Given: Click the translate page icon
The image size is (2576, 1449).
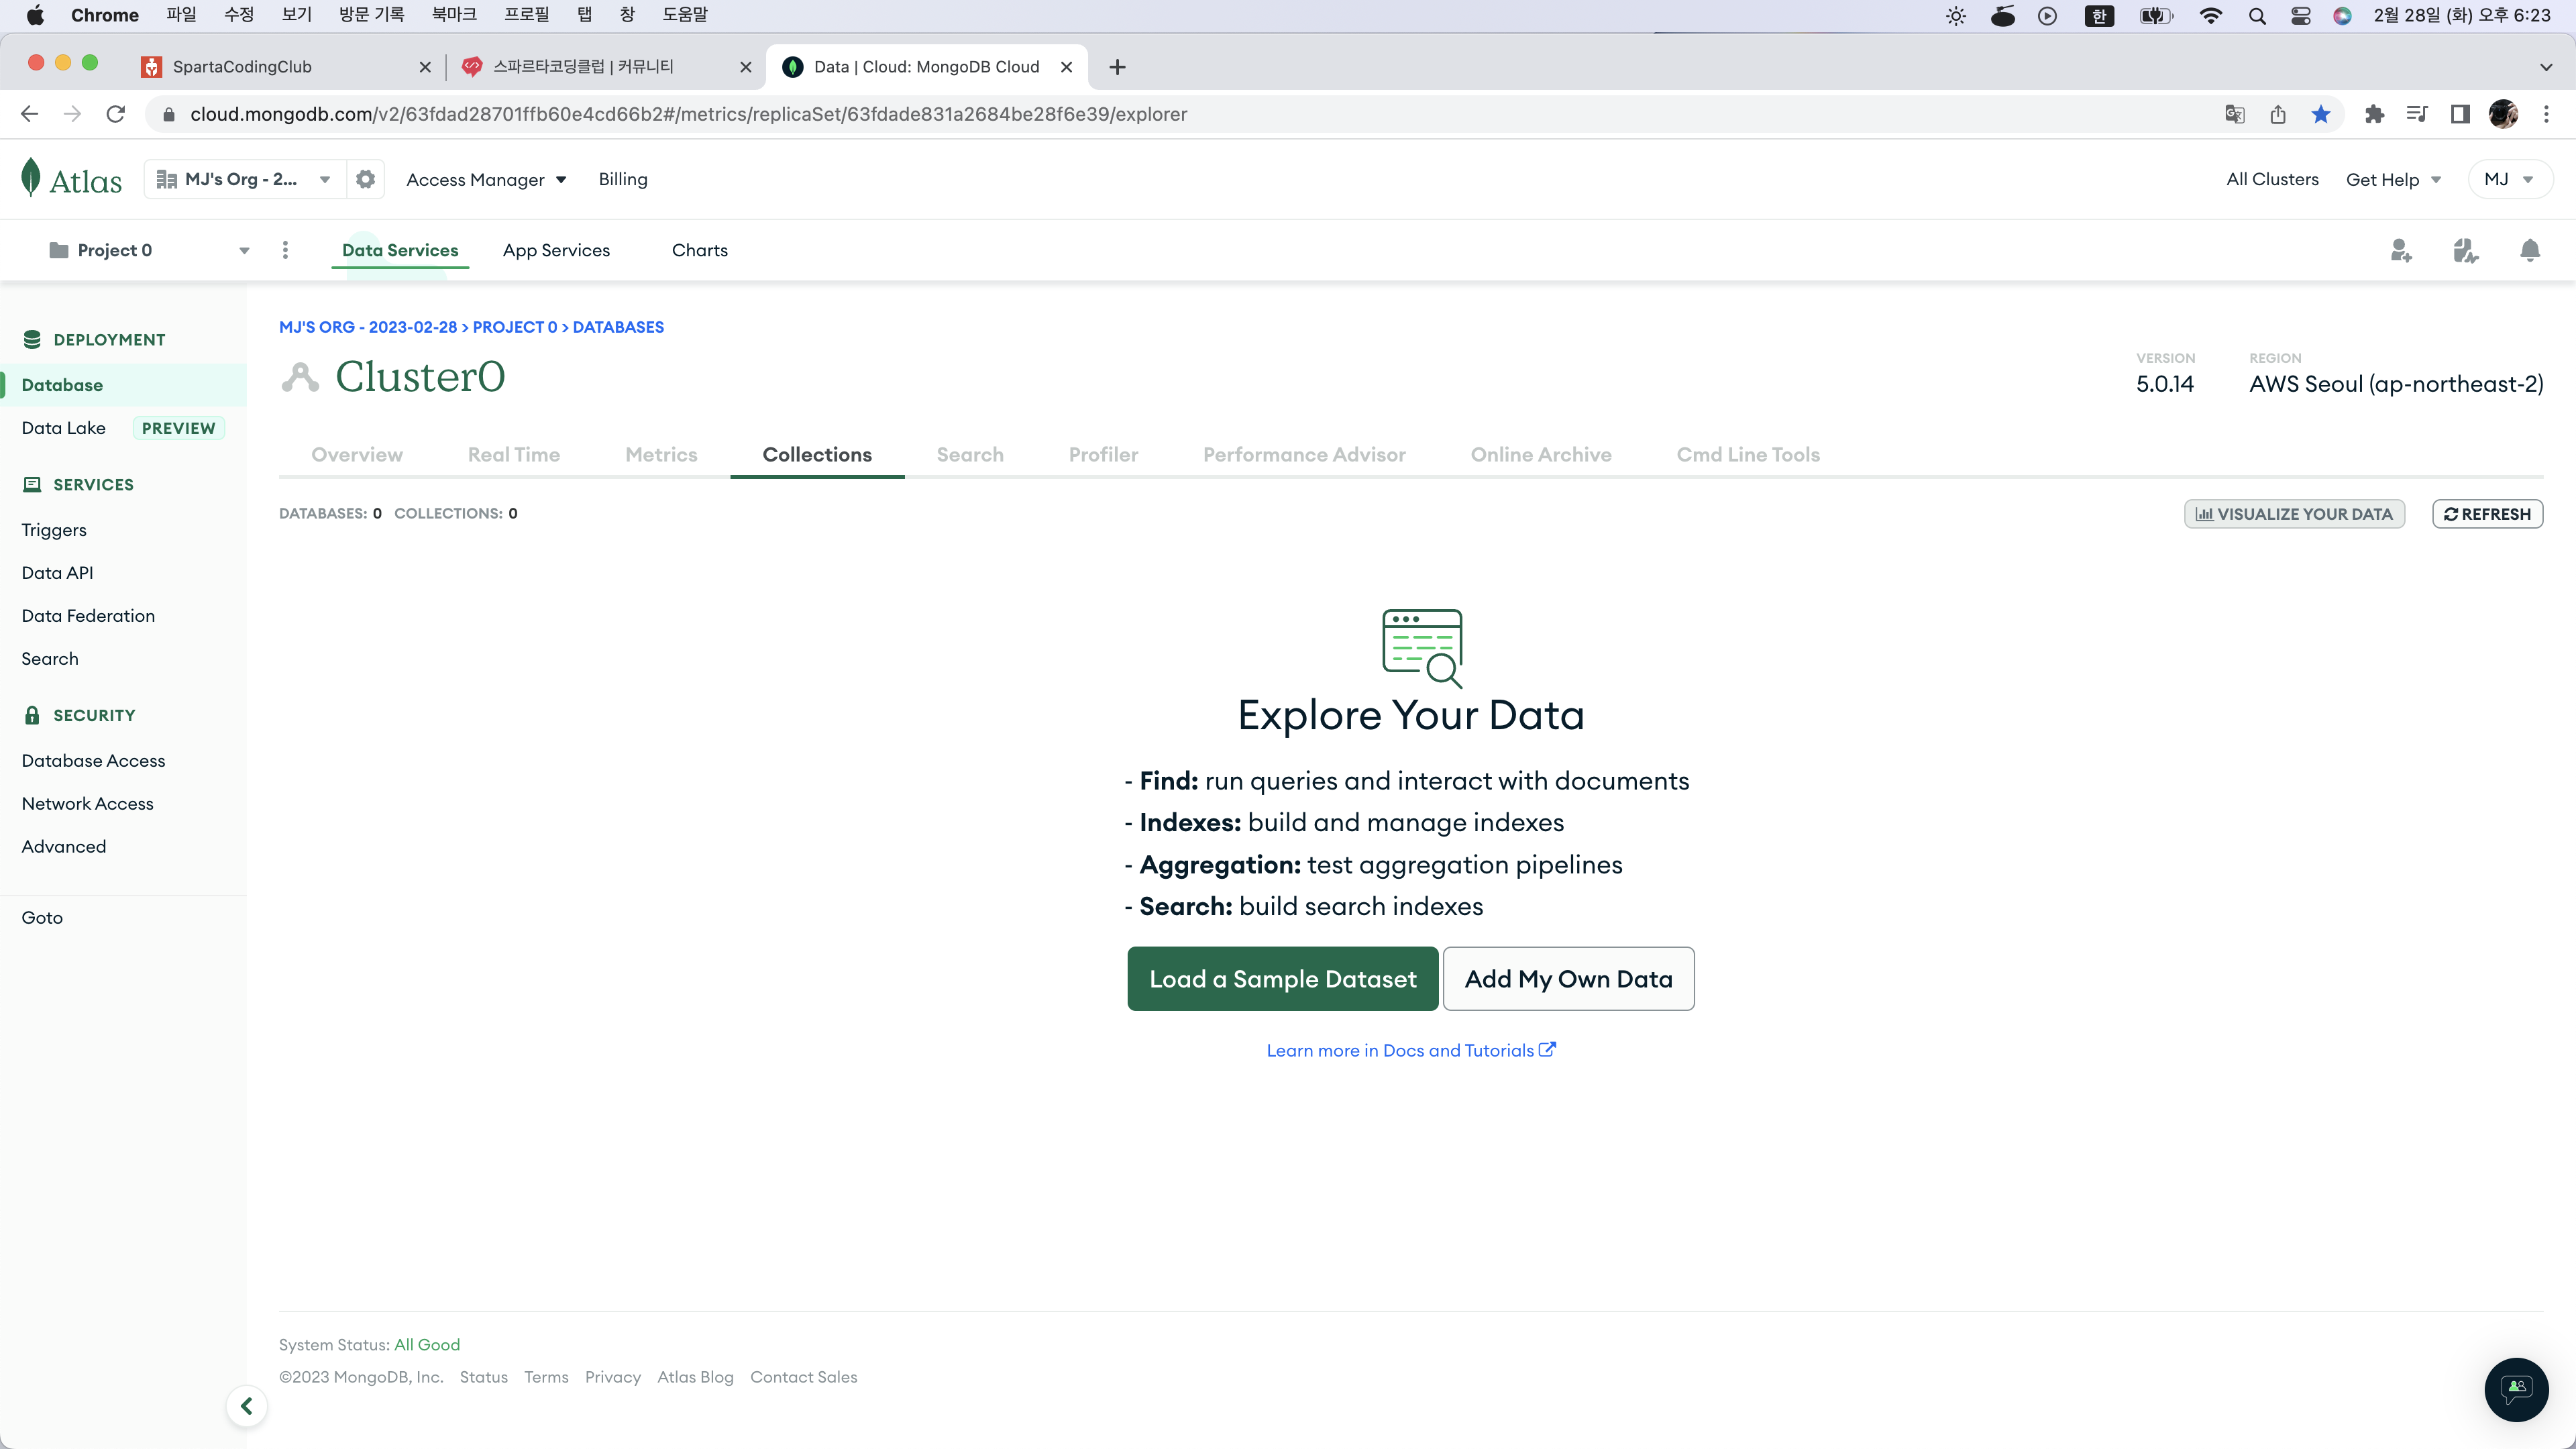Looking at the screenshot, I should (2235, 114).
